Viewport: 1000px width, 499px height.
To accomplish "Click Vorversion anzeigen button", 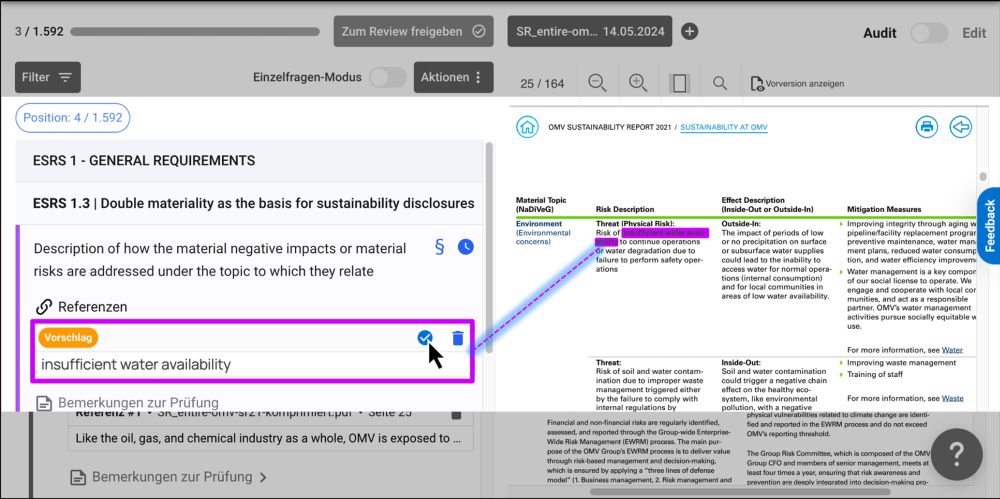I will pos(797,83).
